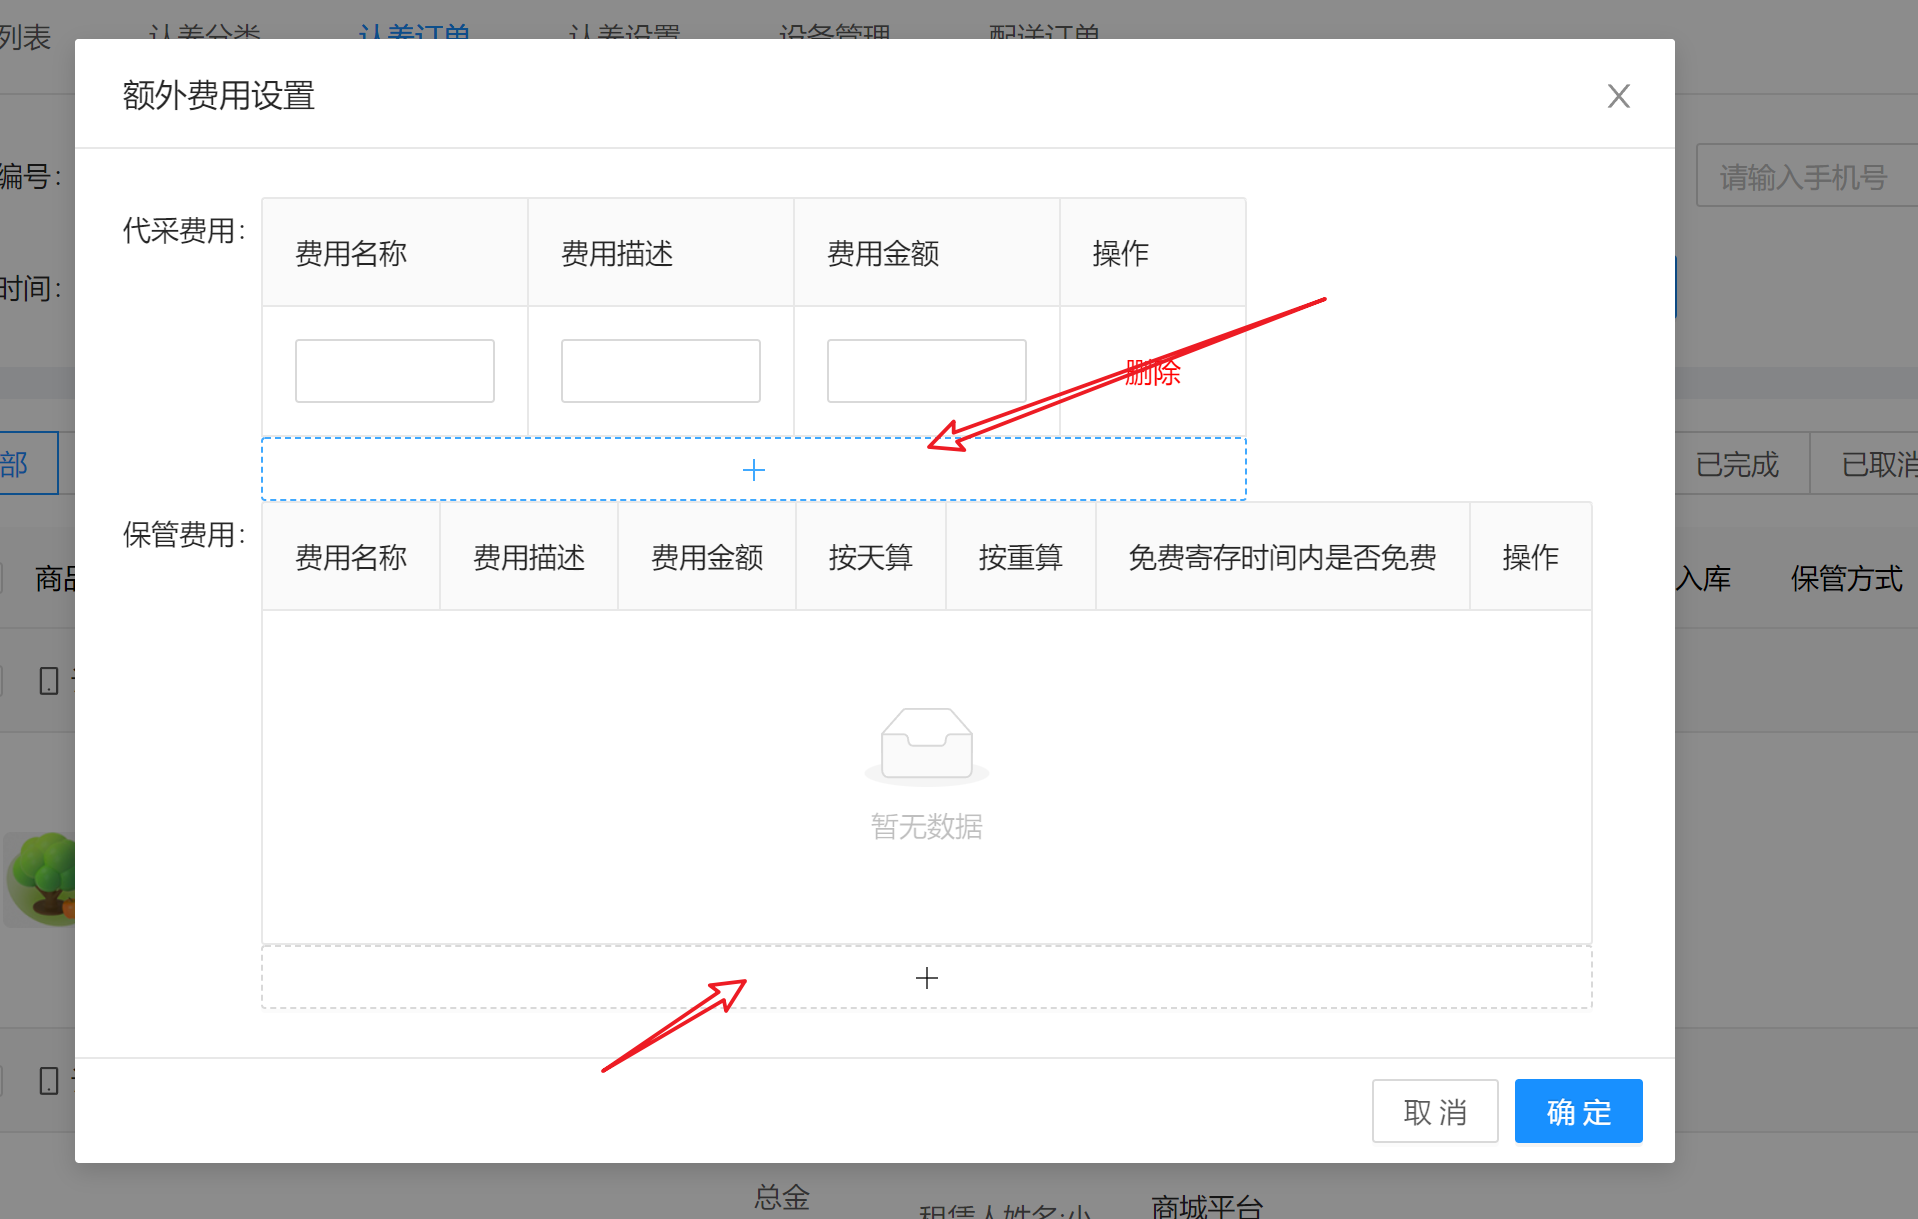Open the 设备管理 top tab
This screenshot has width=1918, height=1219.
[834, 32]
